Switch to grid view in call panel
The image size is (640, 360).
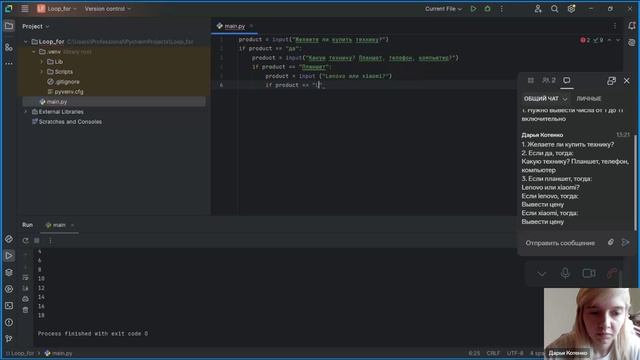pyautogui.click(x=531, y=80)
